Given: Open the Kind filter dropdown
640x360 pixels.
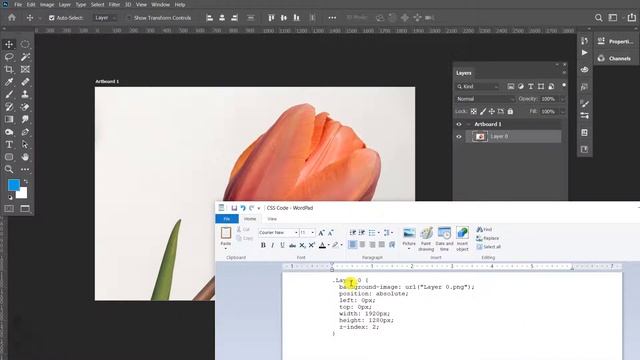Looking at the screenshot, I should (478, 87).
